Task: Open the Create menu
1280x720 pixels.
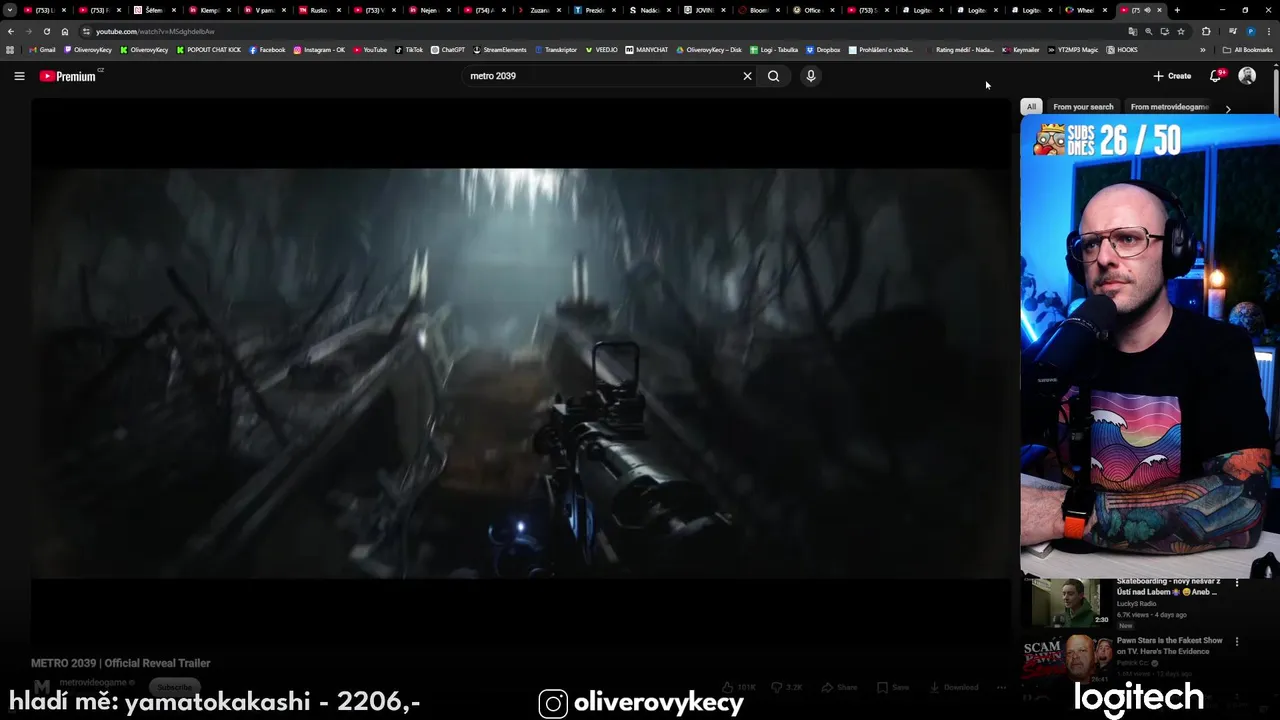Action: point(1171,76)
